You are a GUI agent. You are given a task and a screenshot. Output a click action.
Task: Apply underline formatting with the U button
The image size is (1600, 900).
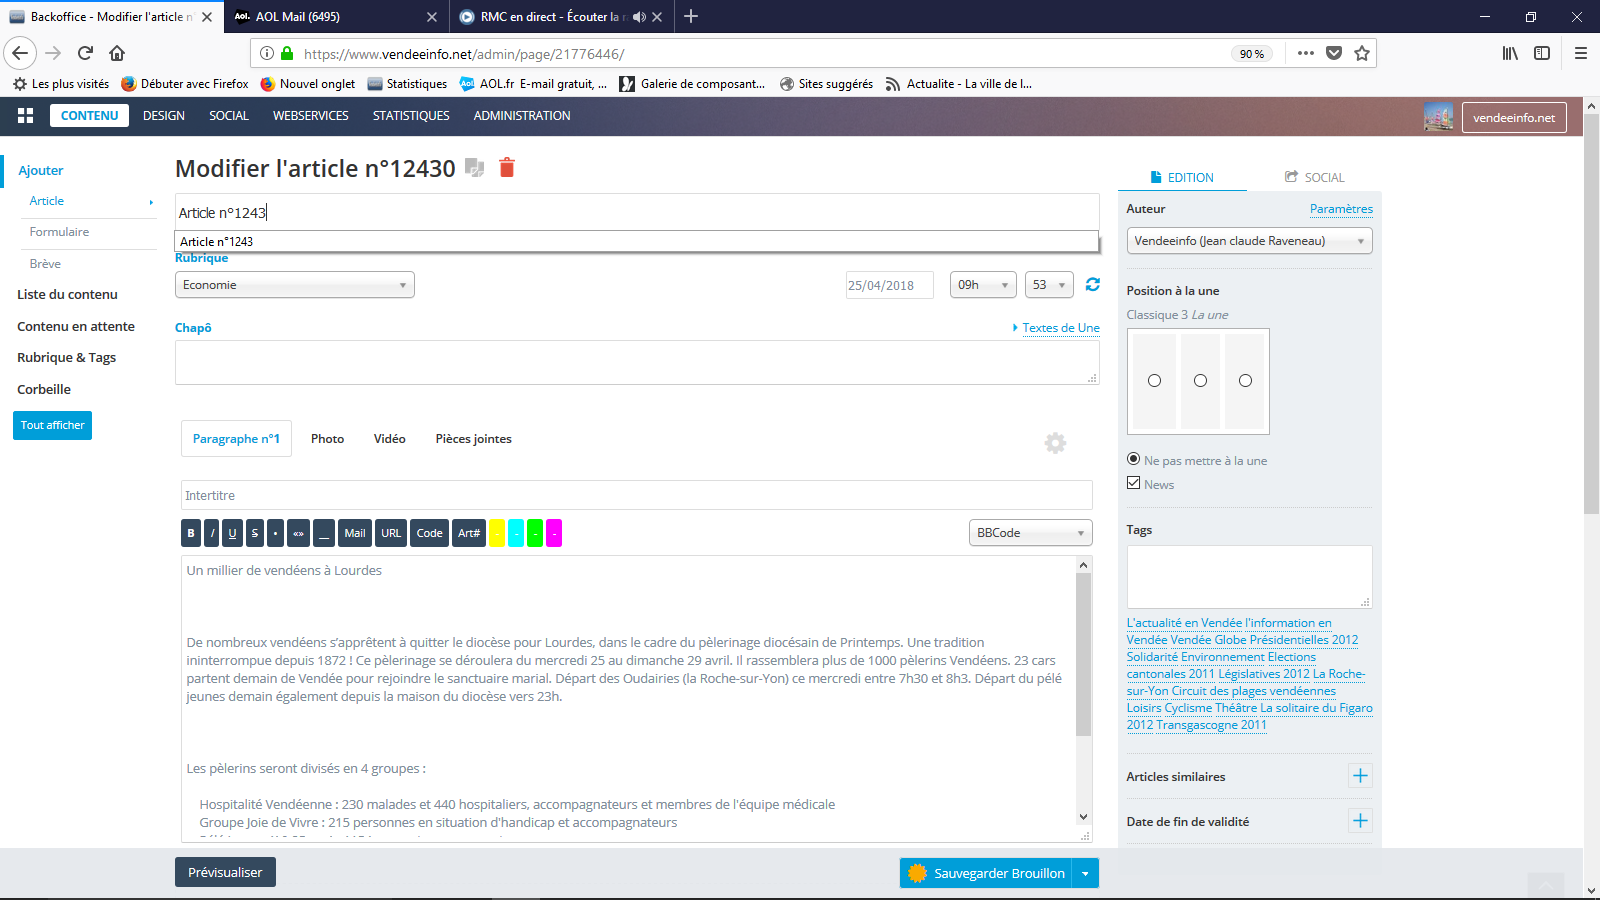[232, 534]
